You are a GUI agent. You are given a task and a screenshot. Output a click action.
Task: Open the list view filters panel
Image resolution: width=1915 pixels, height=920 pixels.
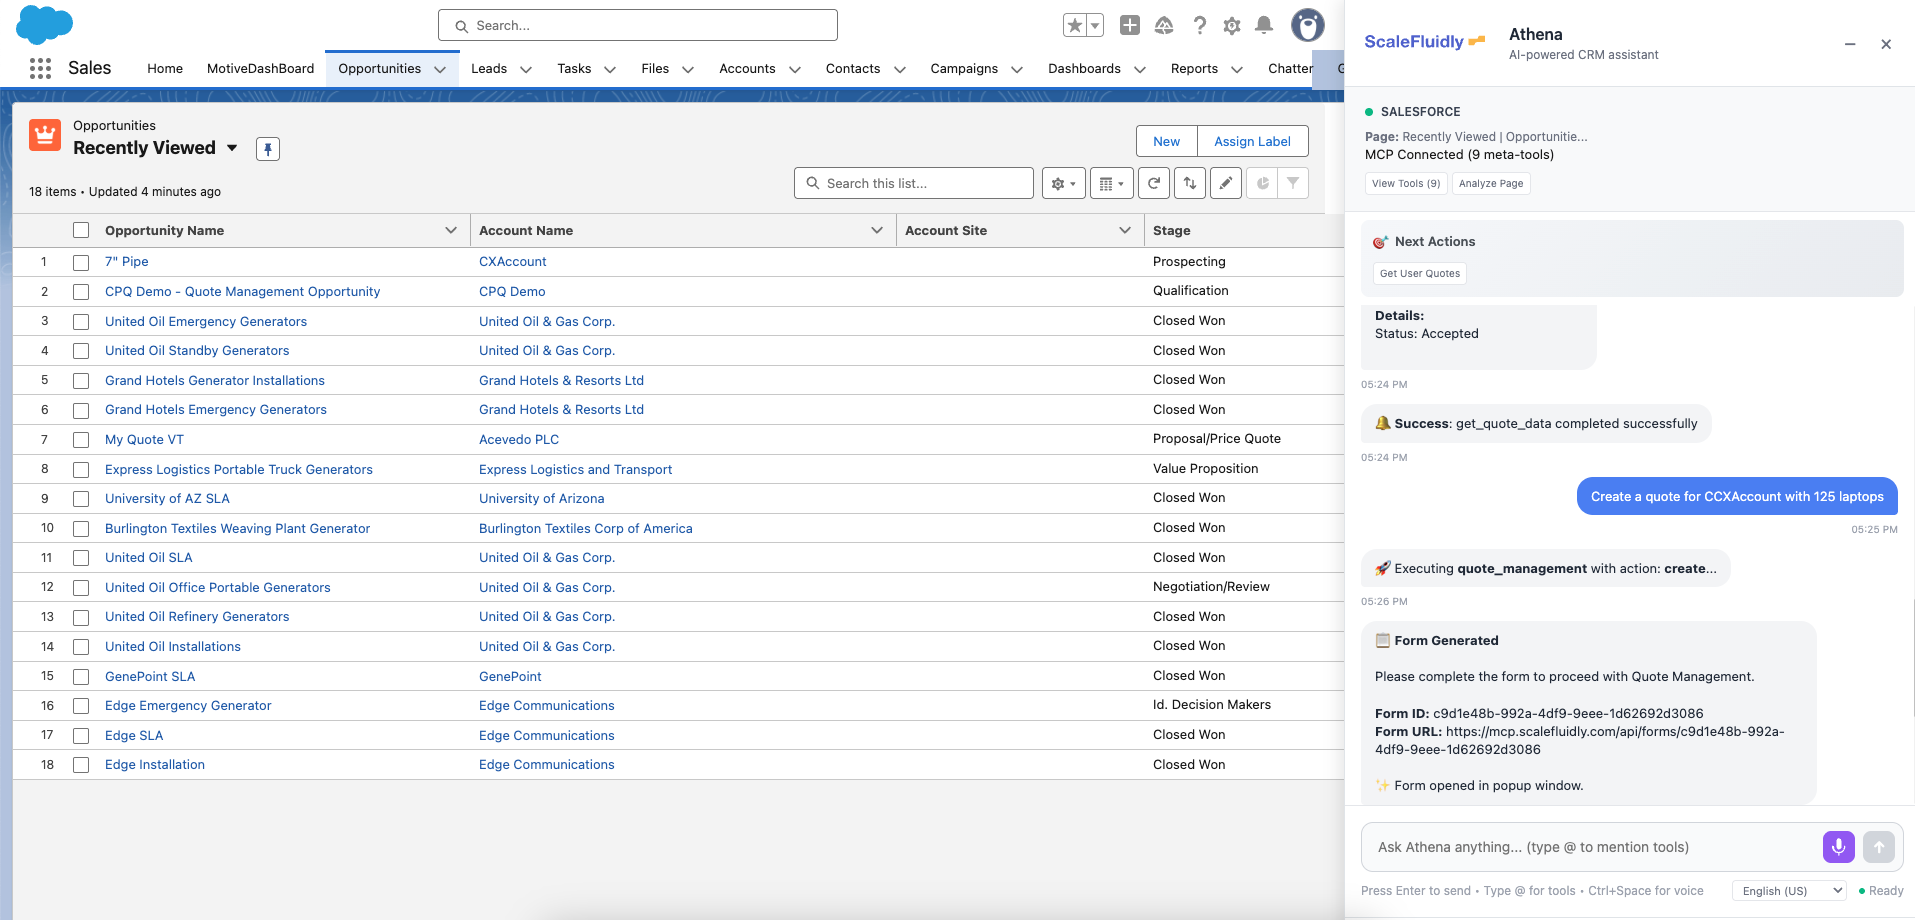1294,183
